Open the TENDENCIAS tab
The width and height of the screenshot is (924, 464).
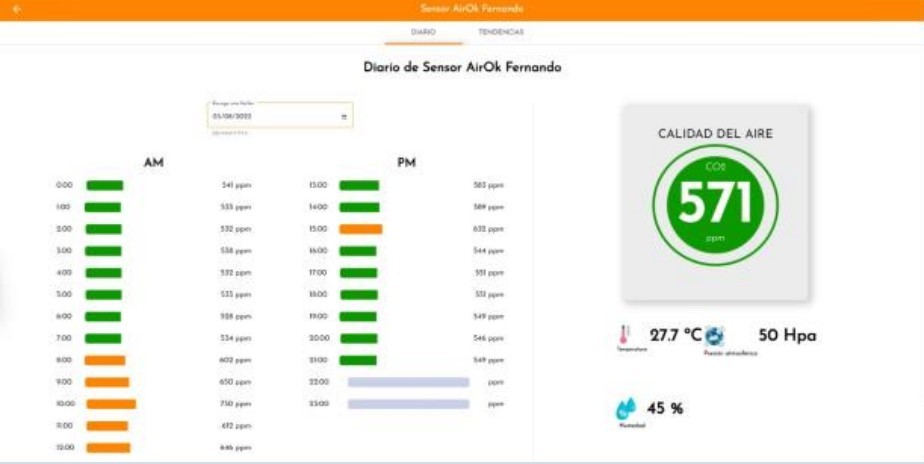click(x=501, y=32)
